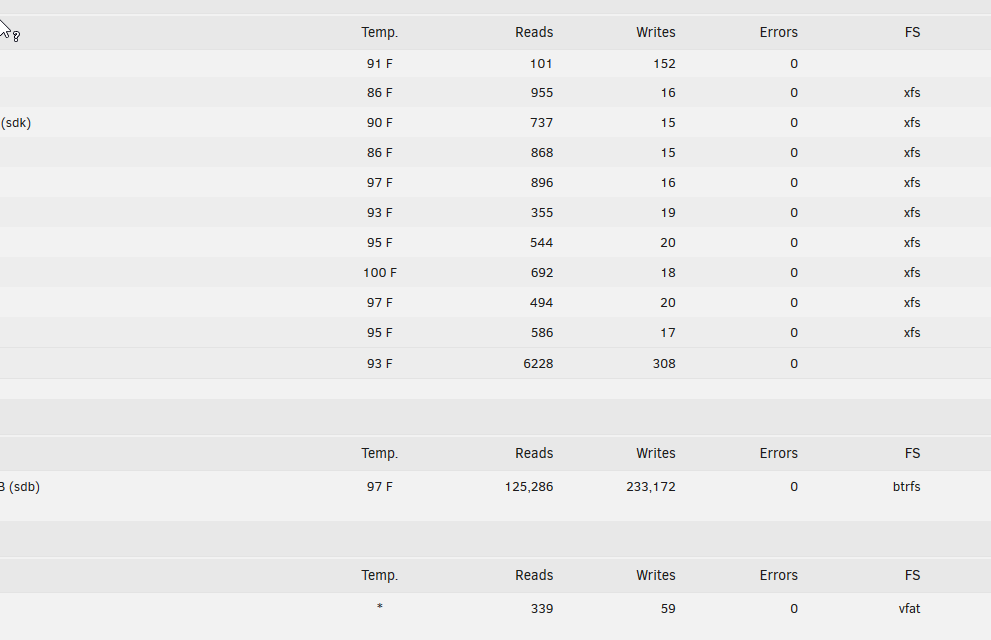Click the Errors header in the top table

click(779, 32)
